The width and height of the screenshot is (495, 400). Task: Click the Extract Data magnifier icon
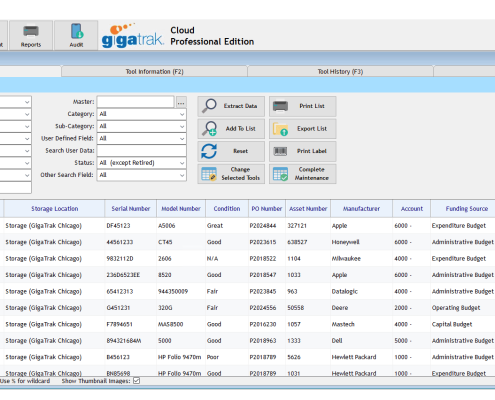point(209,106)
